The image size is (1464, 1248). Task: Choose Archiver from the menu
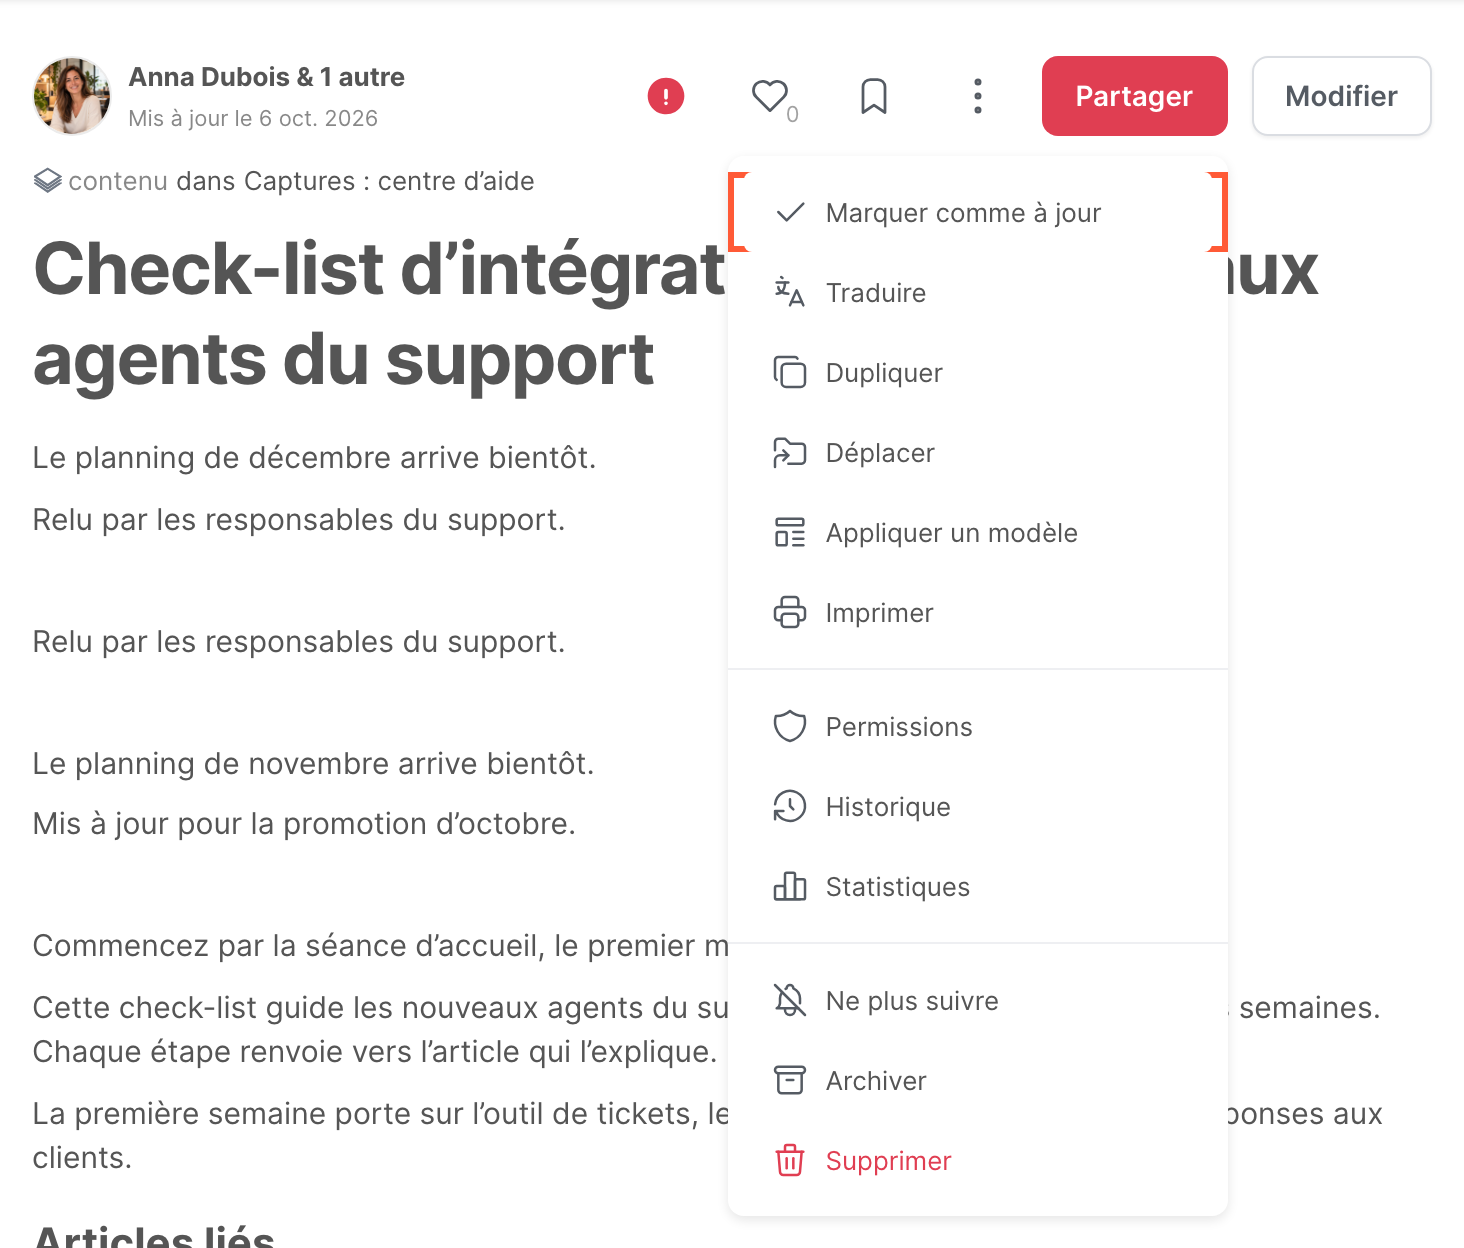tap(978, 1081)
